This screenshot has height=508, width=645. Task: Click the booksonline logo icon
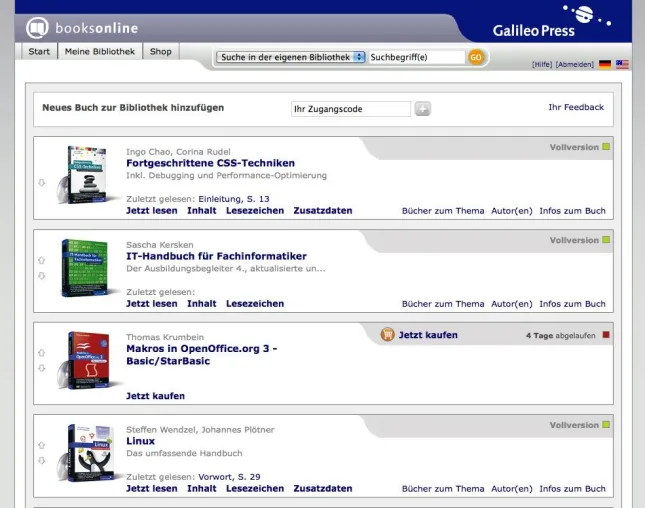(x=37, y=28)
